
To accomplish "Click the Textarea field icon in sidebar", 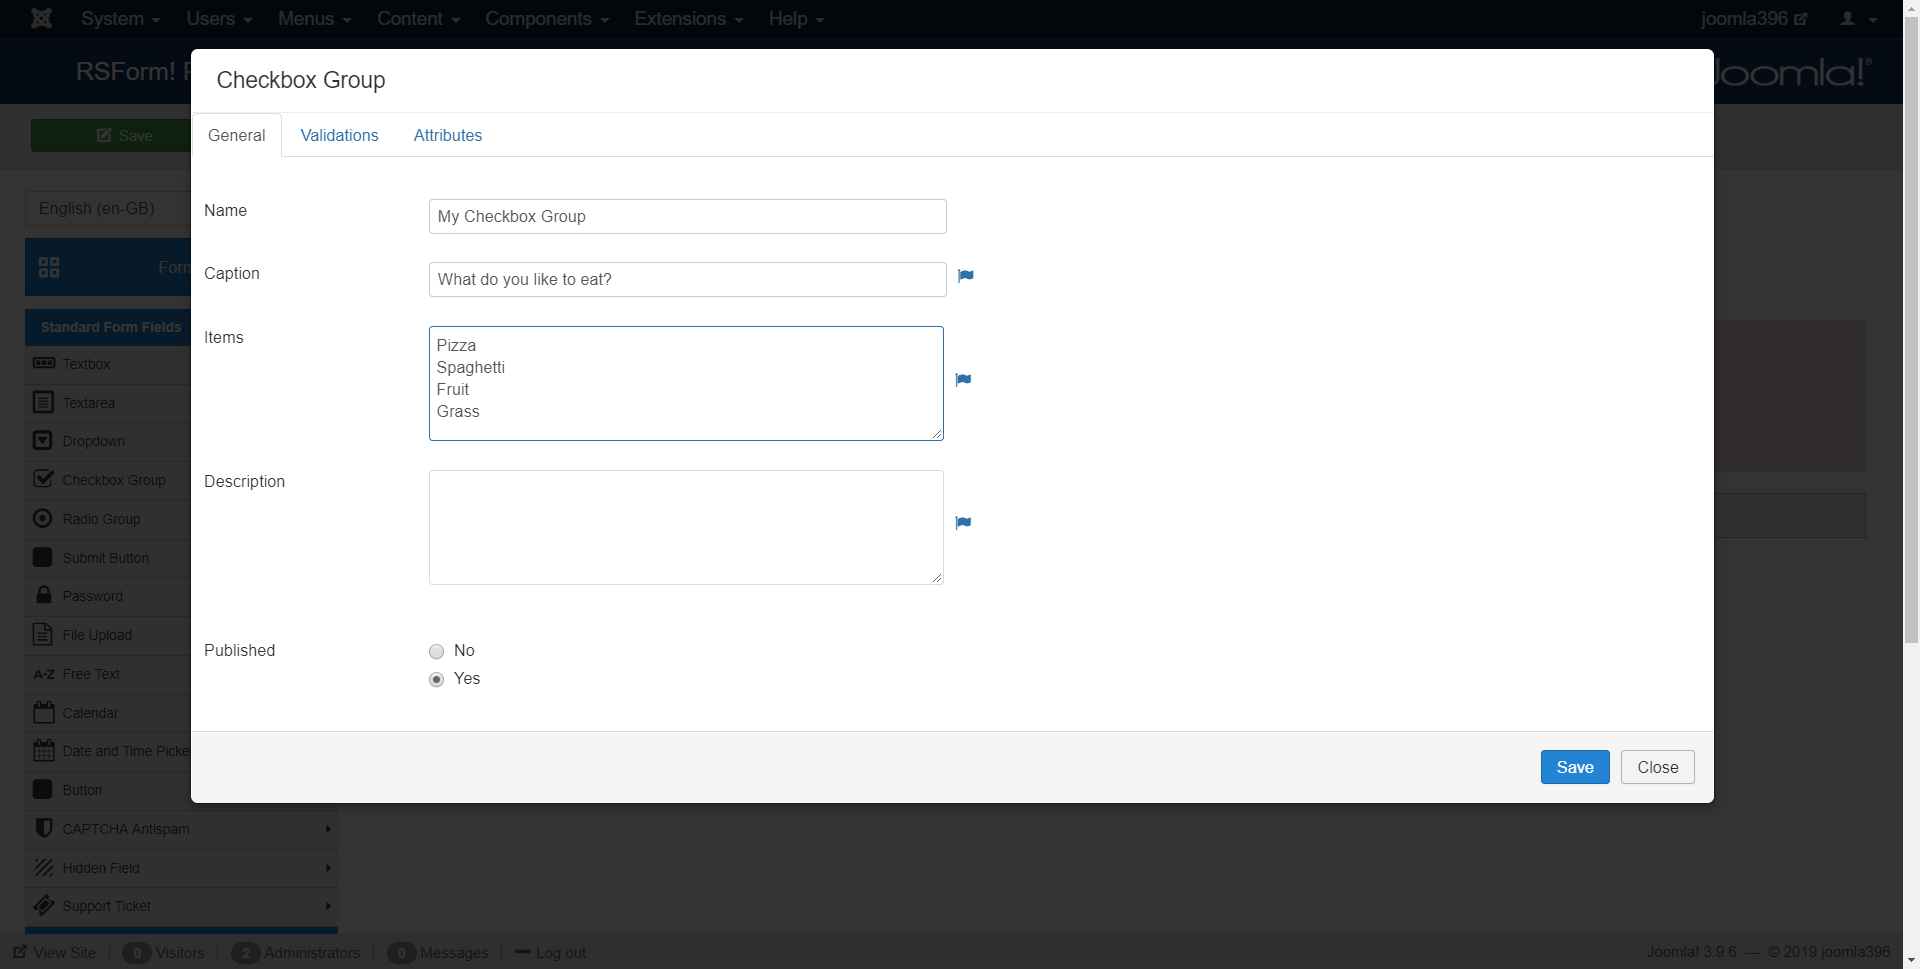I will click(x=43, y=403).
